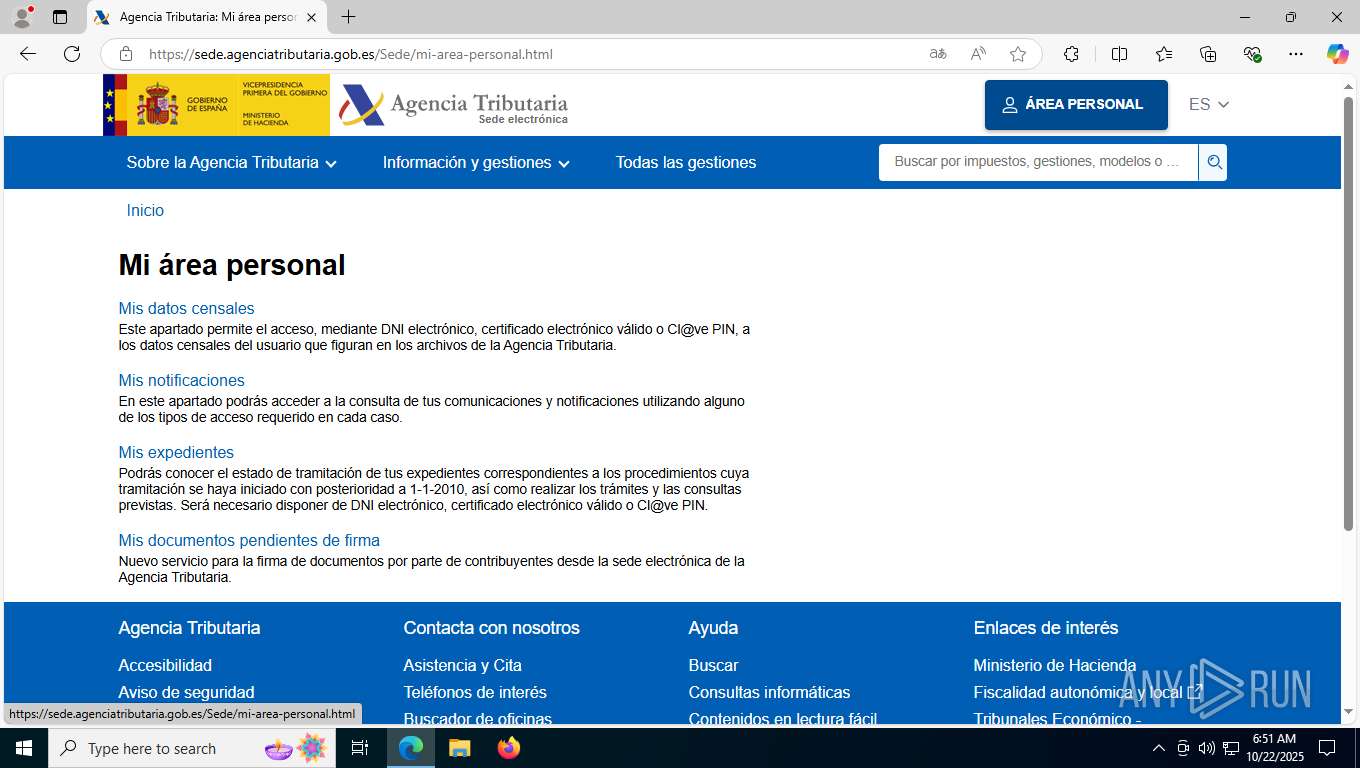The height and width of the screenshot is (768, 1360).
Task: Open Teléfonos de interés footer link
Action: click(475, 693)
